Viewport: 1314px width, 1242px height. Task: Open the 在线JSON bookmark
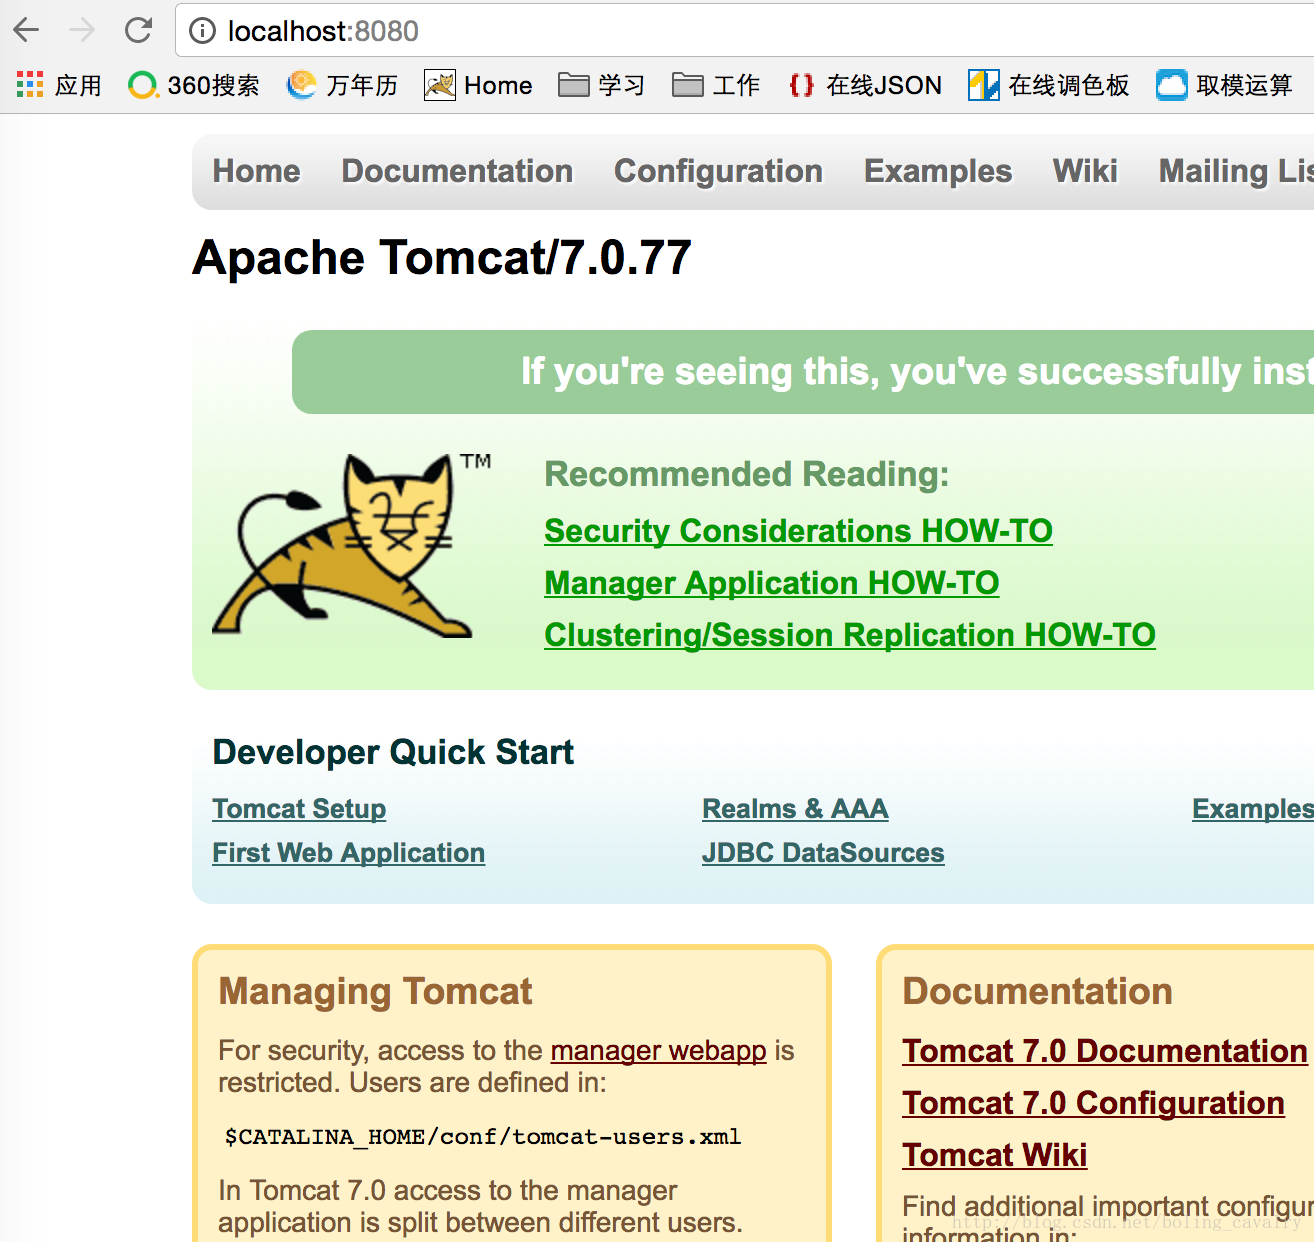(865, 85)
